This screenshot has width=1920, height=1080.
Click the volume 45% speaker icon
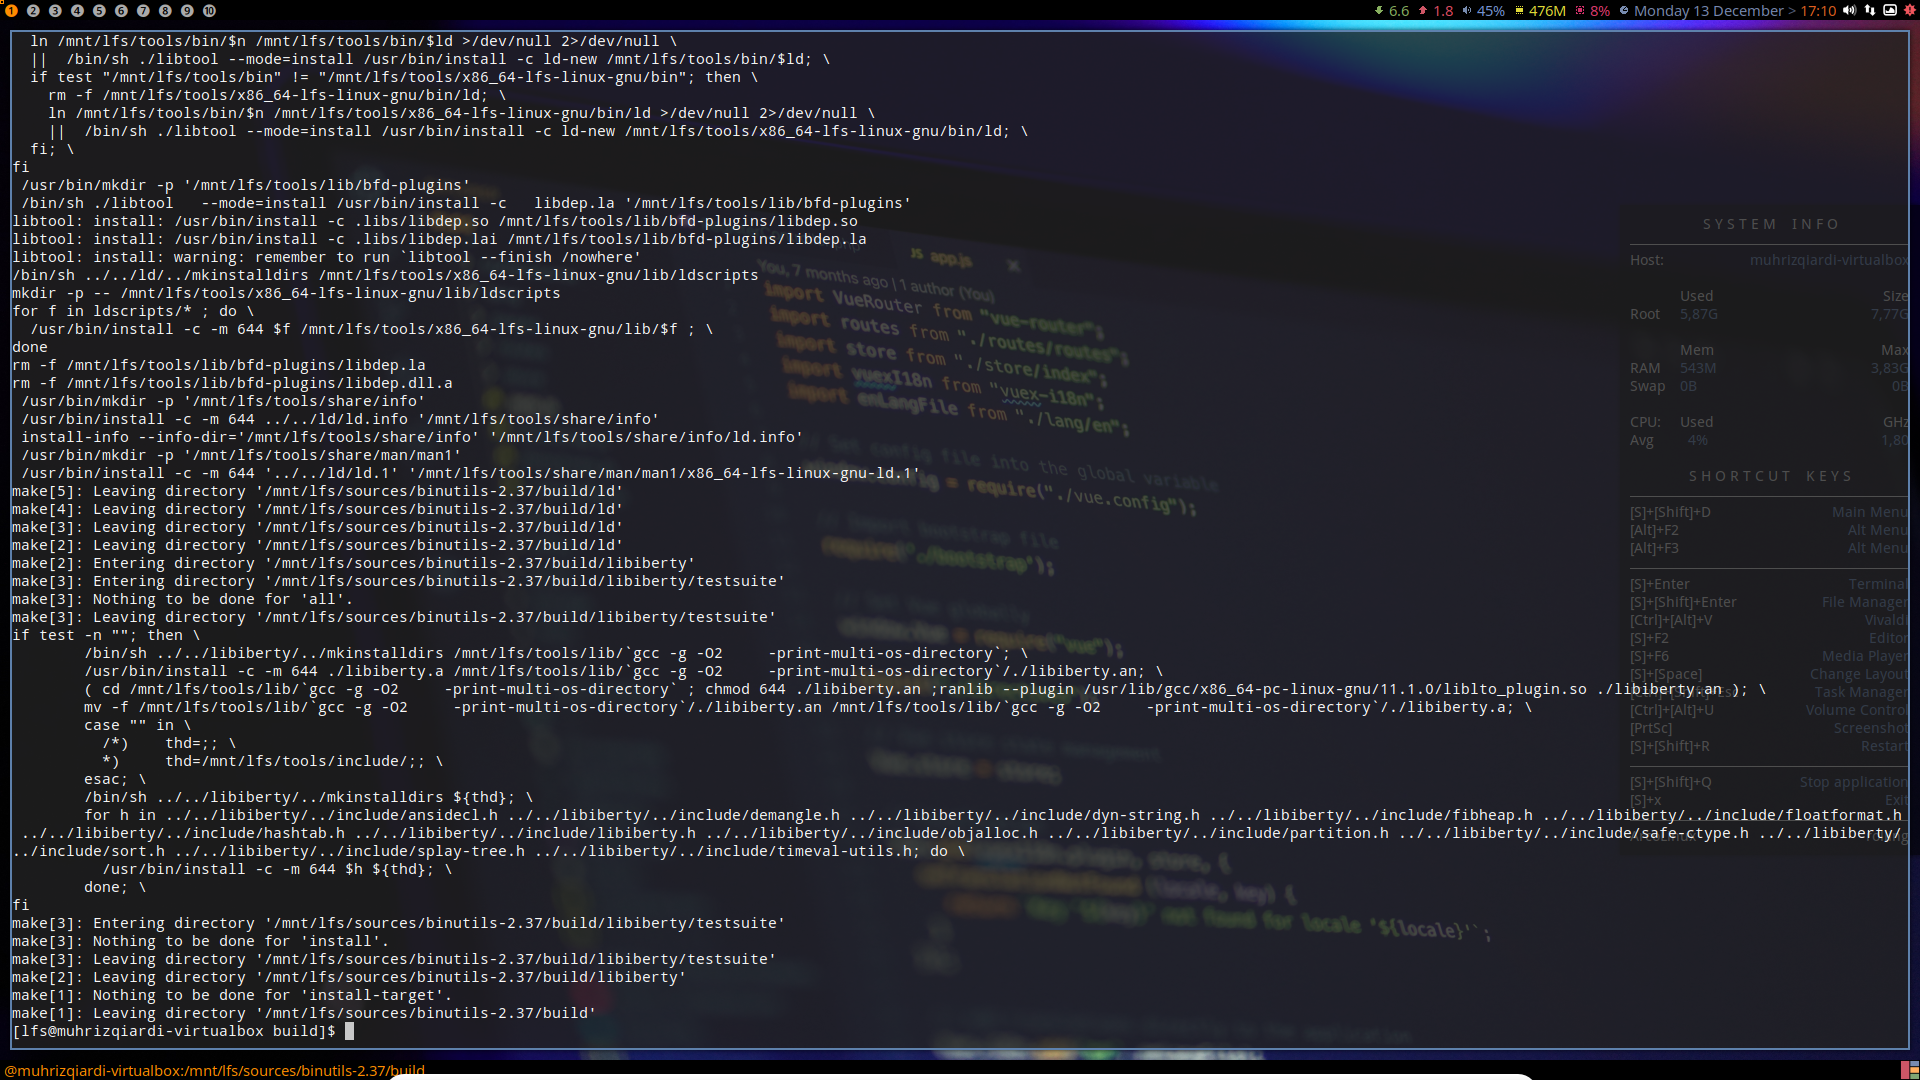[1467, 11]
